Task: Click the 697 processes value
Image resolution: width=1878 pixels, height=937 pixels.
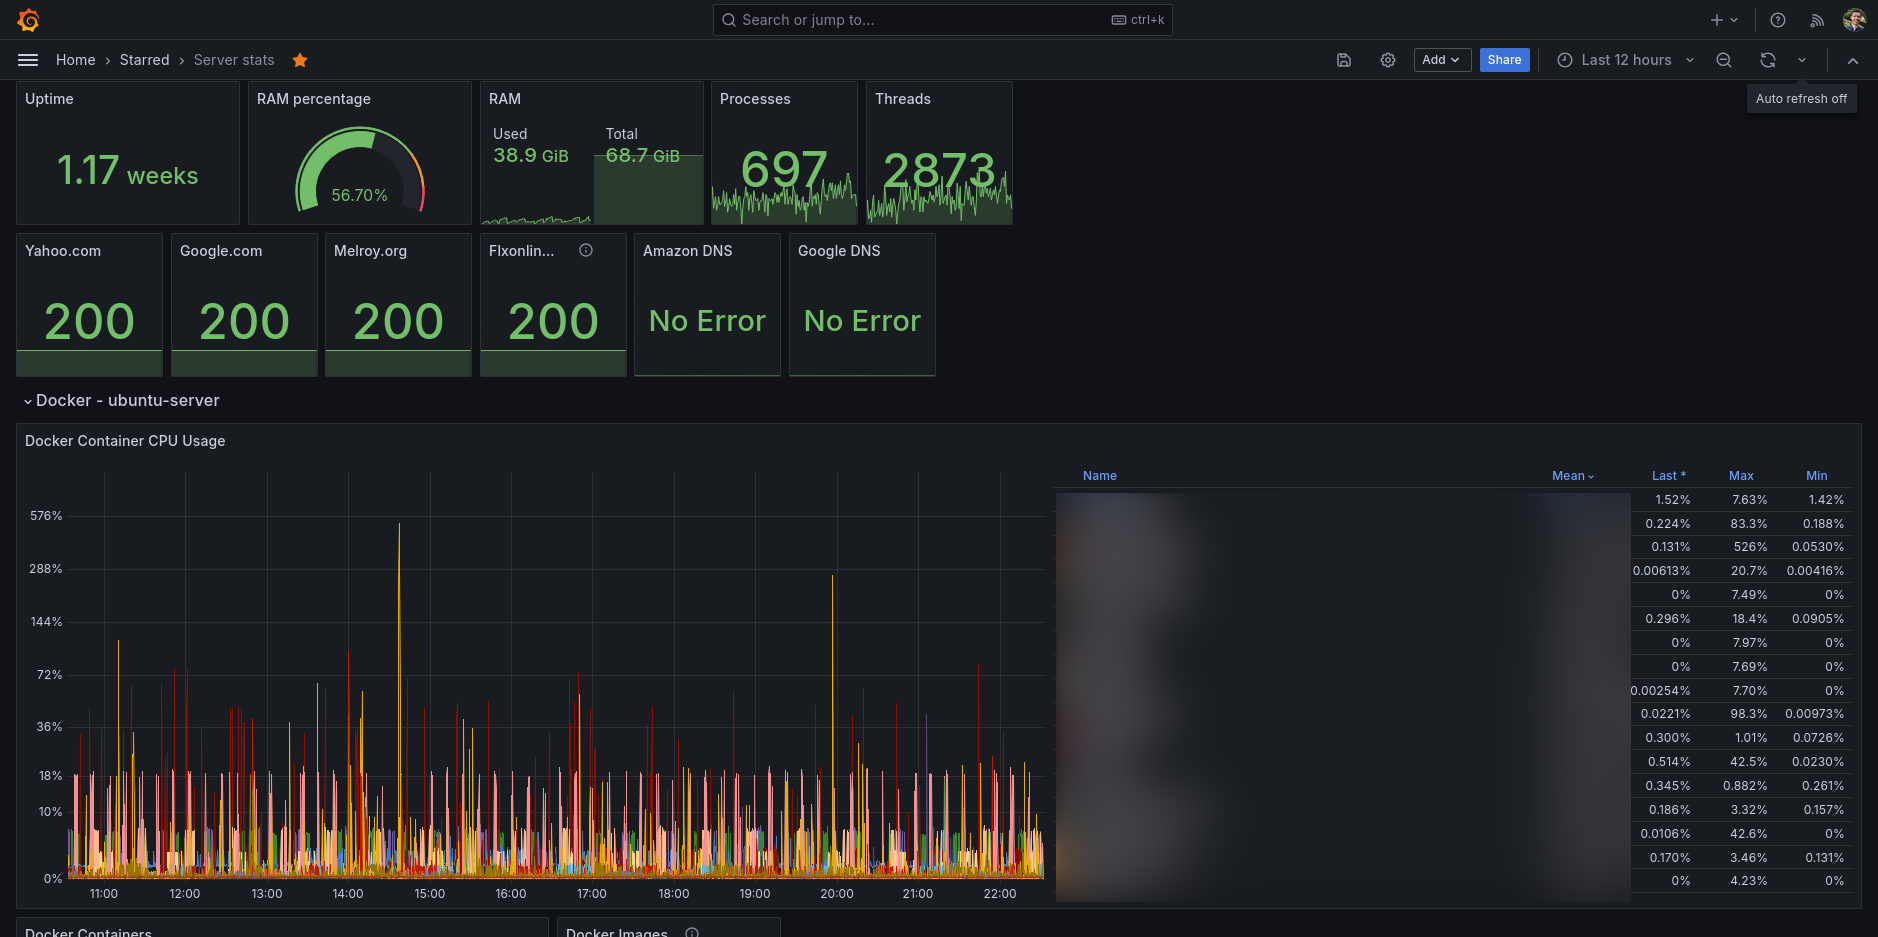Action: click(784, 170)
